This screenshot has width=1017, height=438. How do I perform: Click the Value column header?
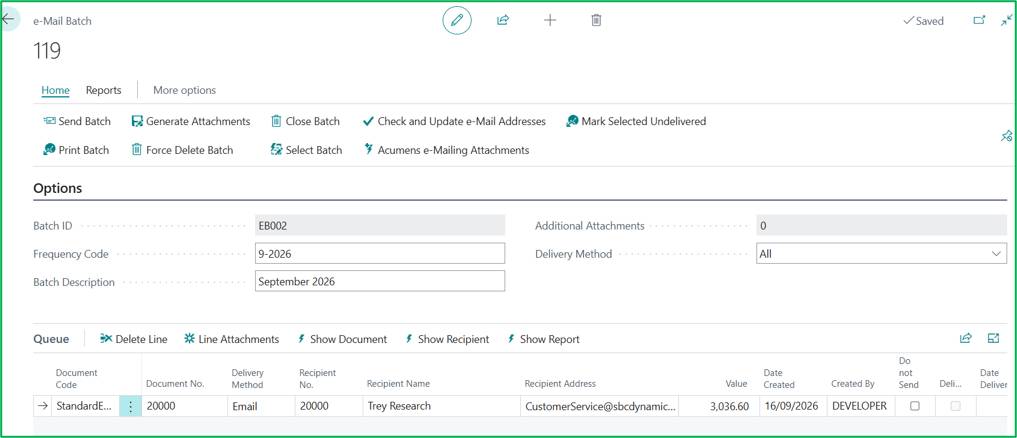tap(736, 383)
